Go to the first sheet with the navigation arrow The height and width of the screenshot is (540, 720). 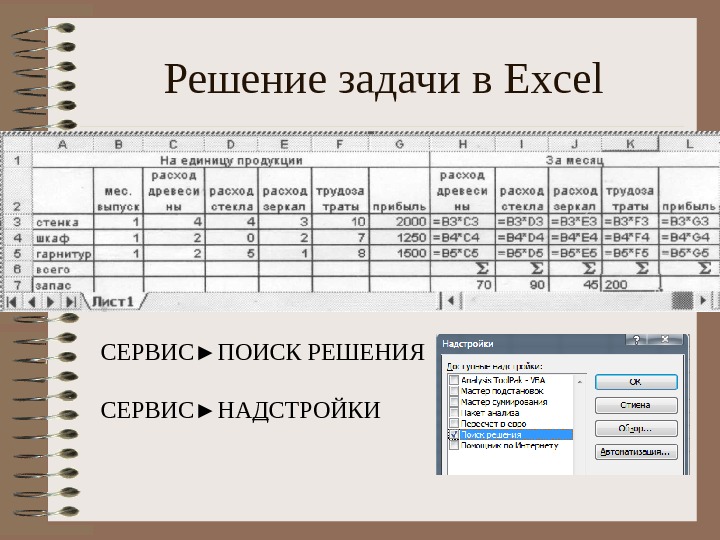coord(11,302)
